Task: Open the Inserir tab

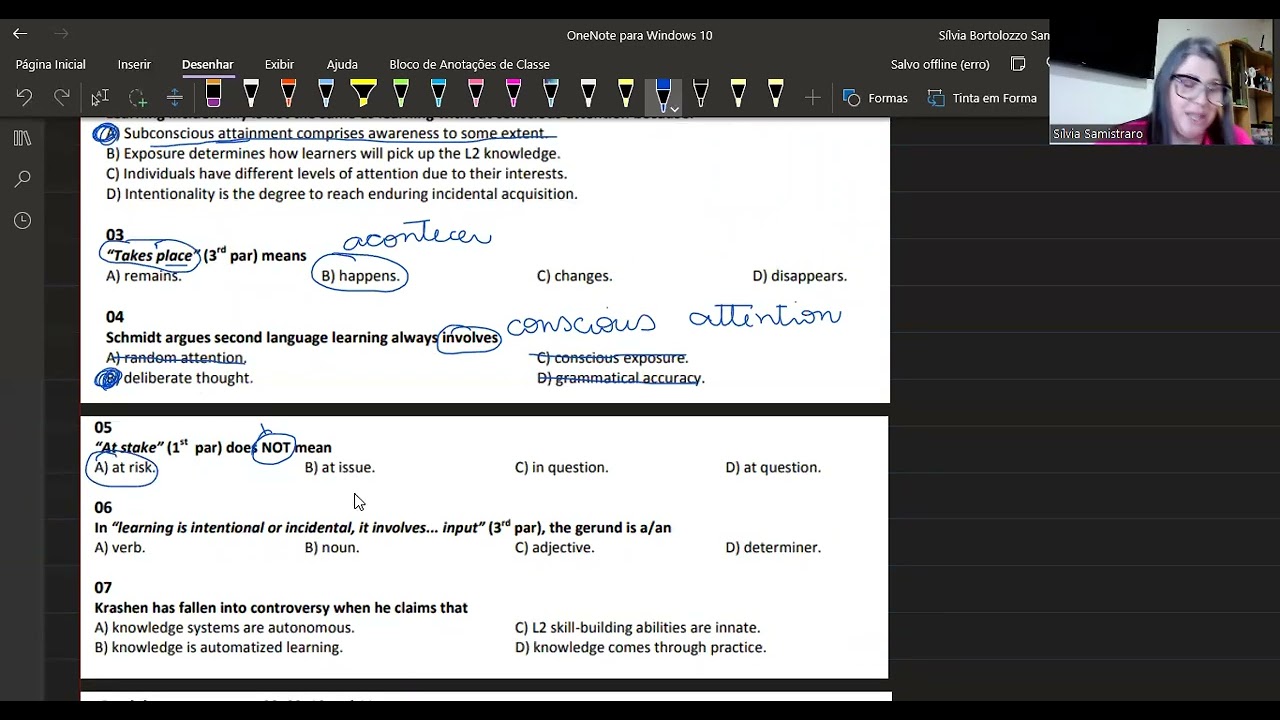Action: point(134,64)
